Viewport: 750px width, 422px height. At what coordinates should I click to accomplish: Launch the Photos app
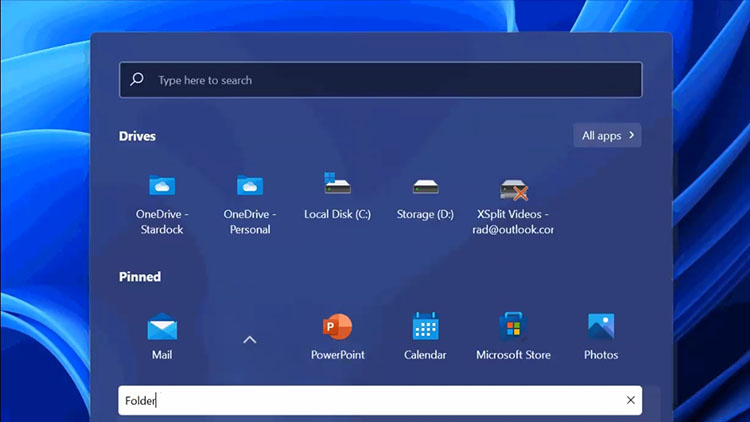(601, 336)
